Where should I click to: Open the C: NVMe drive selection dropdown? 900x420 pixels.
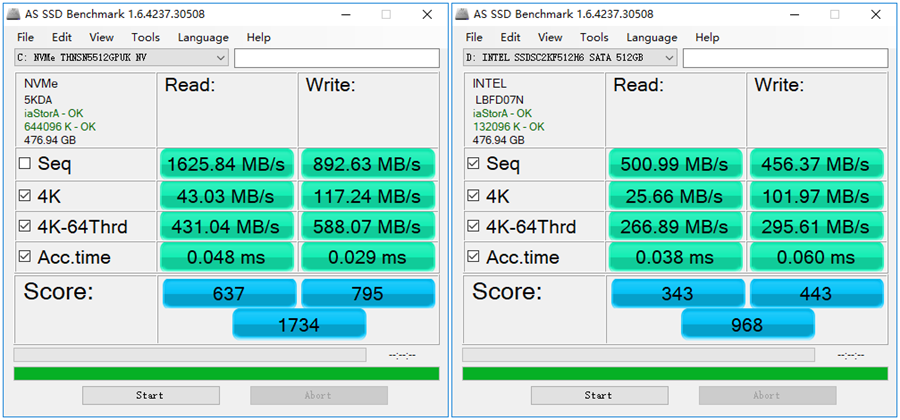click(x=121, y=58)
